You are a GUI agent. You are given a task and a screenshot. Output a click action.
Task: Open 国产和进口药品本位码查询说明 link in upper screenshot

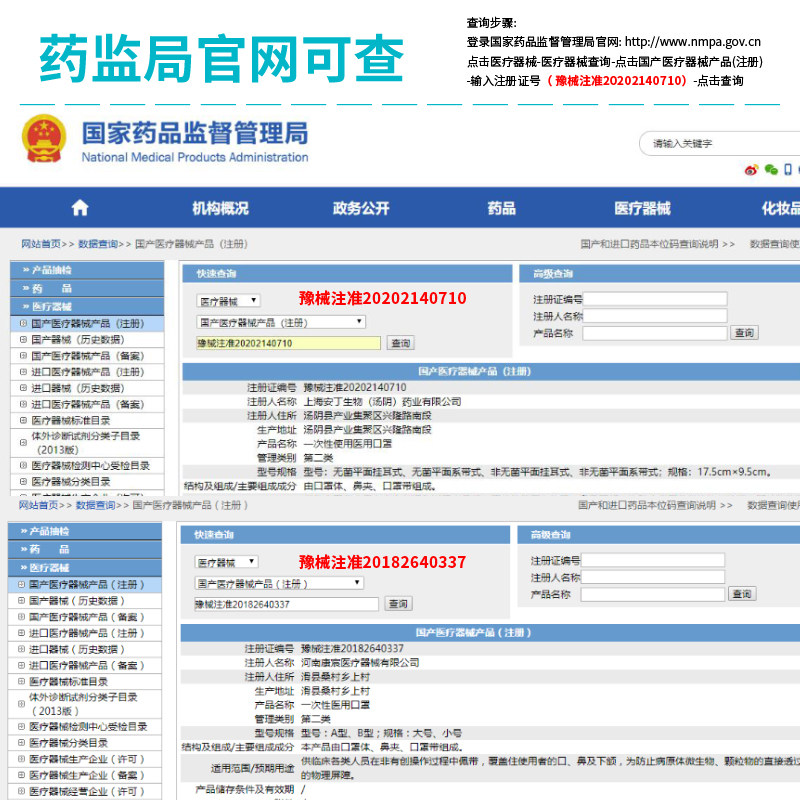click(649, 244)
